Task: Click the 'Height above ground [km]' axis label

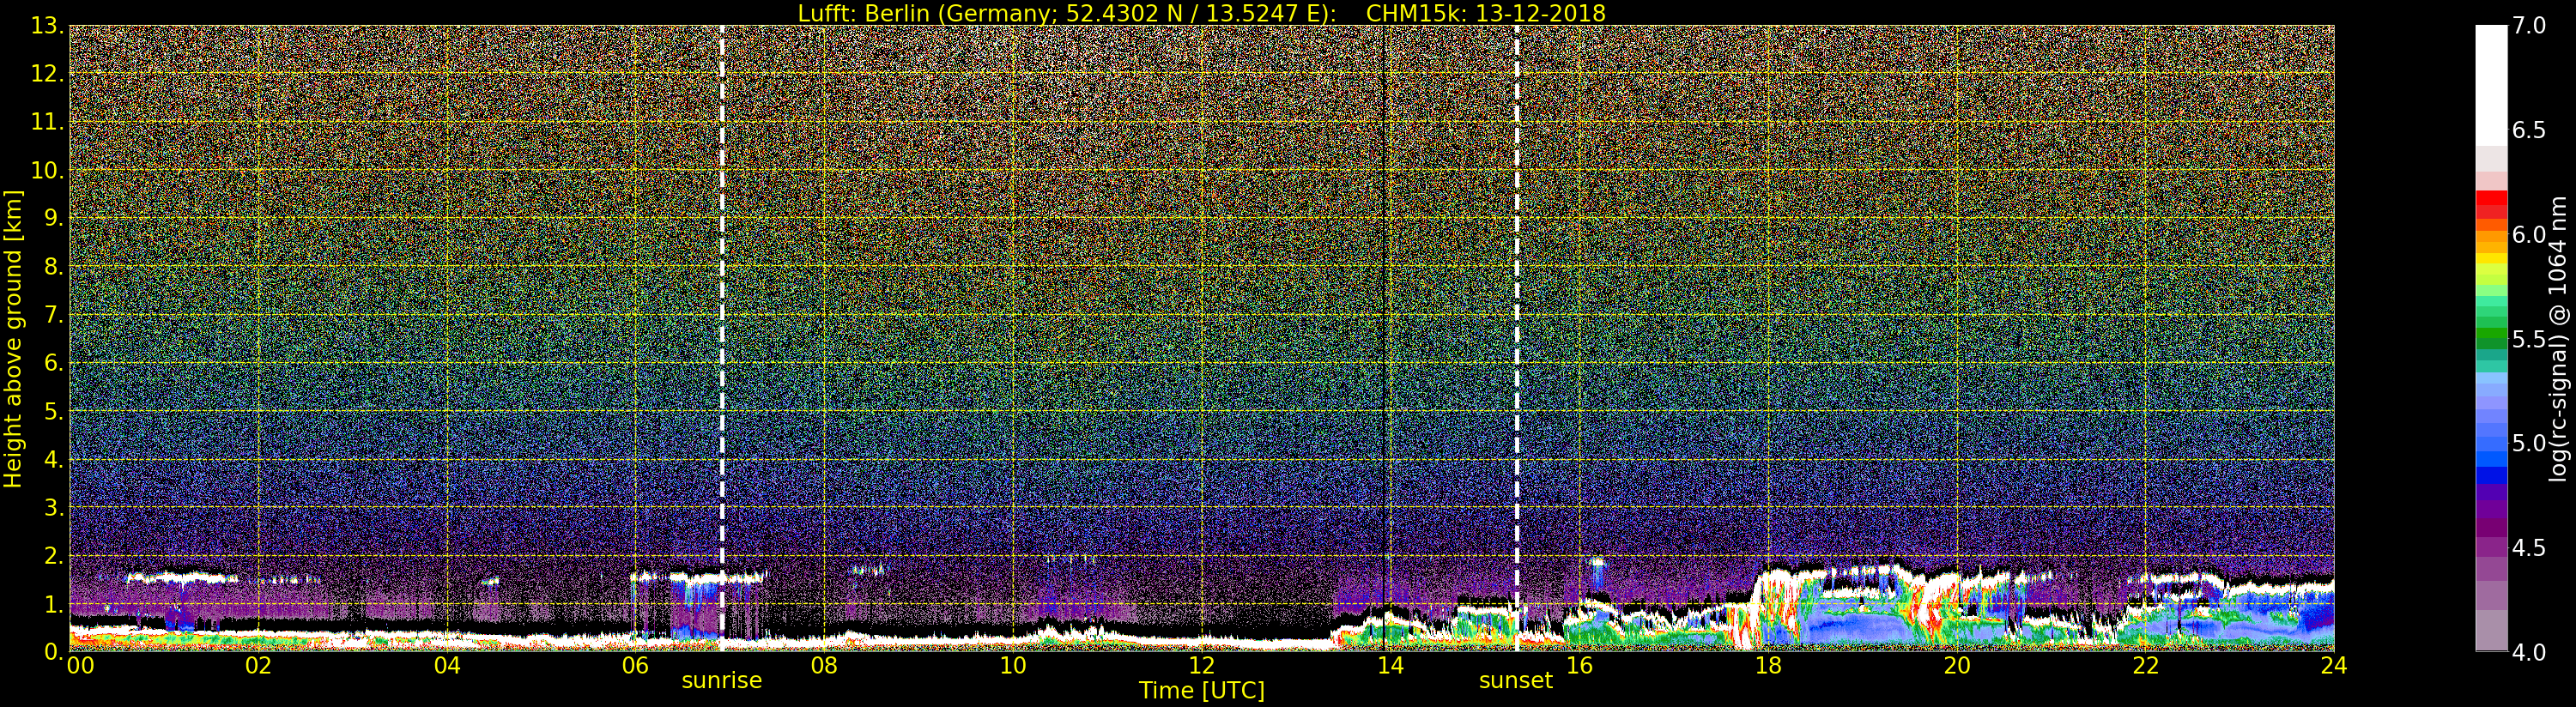Action: [13, 339]
